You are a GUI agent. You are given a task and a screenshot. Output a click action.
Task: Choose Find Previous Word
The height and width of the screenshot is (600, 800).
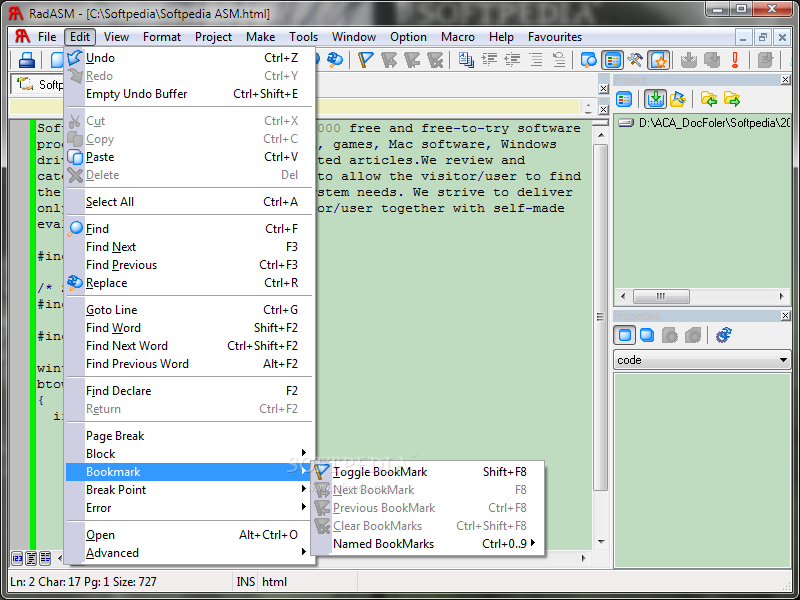[189, 364]
